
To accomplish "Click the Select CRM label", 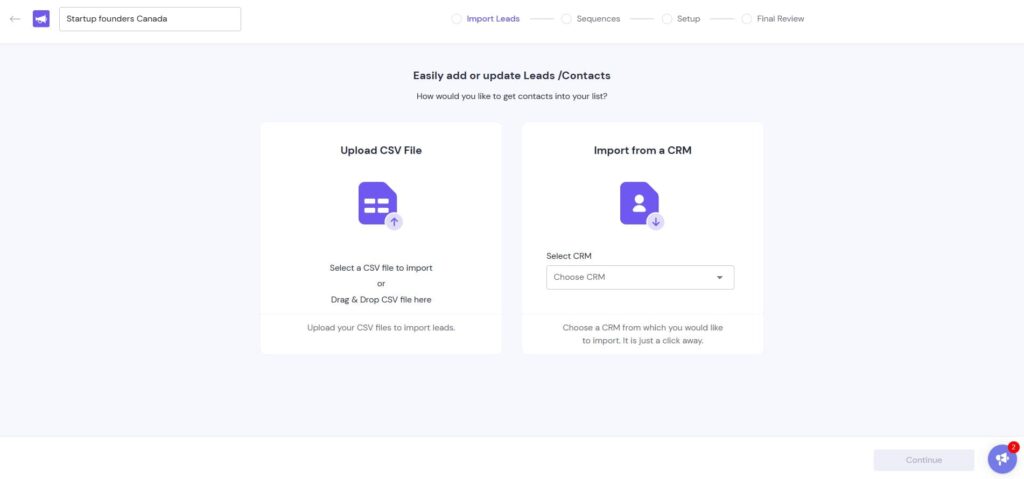I will click(x=569, y=256).
